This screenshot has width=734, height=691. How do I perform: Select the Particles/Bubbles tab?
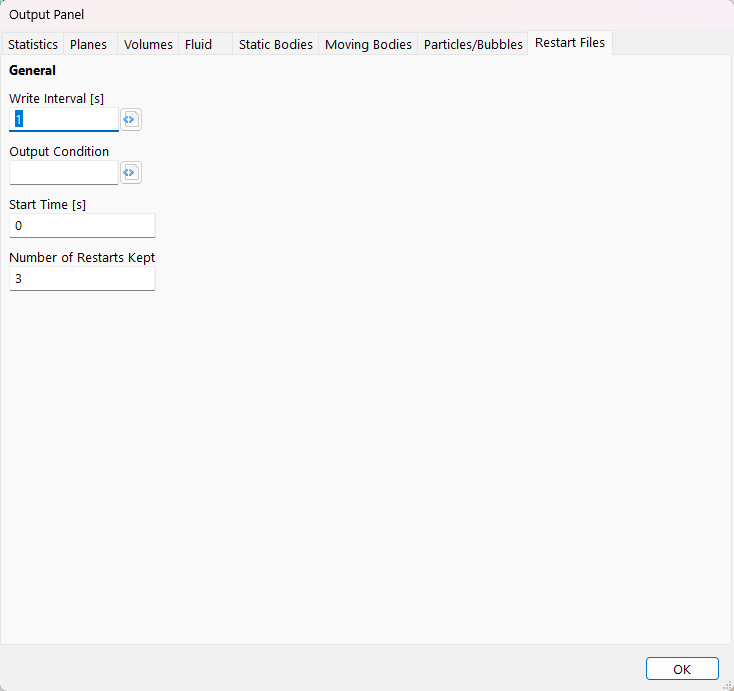pos(473,44)
